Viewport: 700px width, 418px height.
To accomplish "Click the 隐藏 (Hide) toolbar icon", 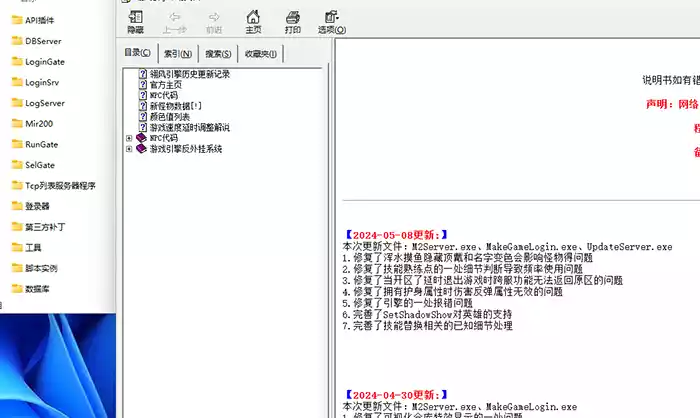I will (x=135, y=20).
